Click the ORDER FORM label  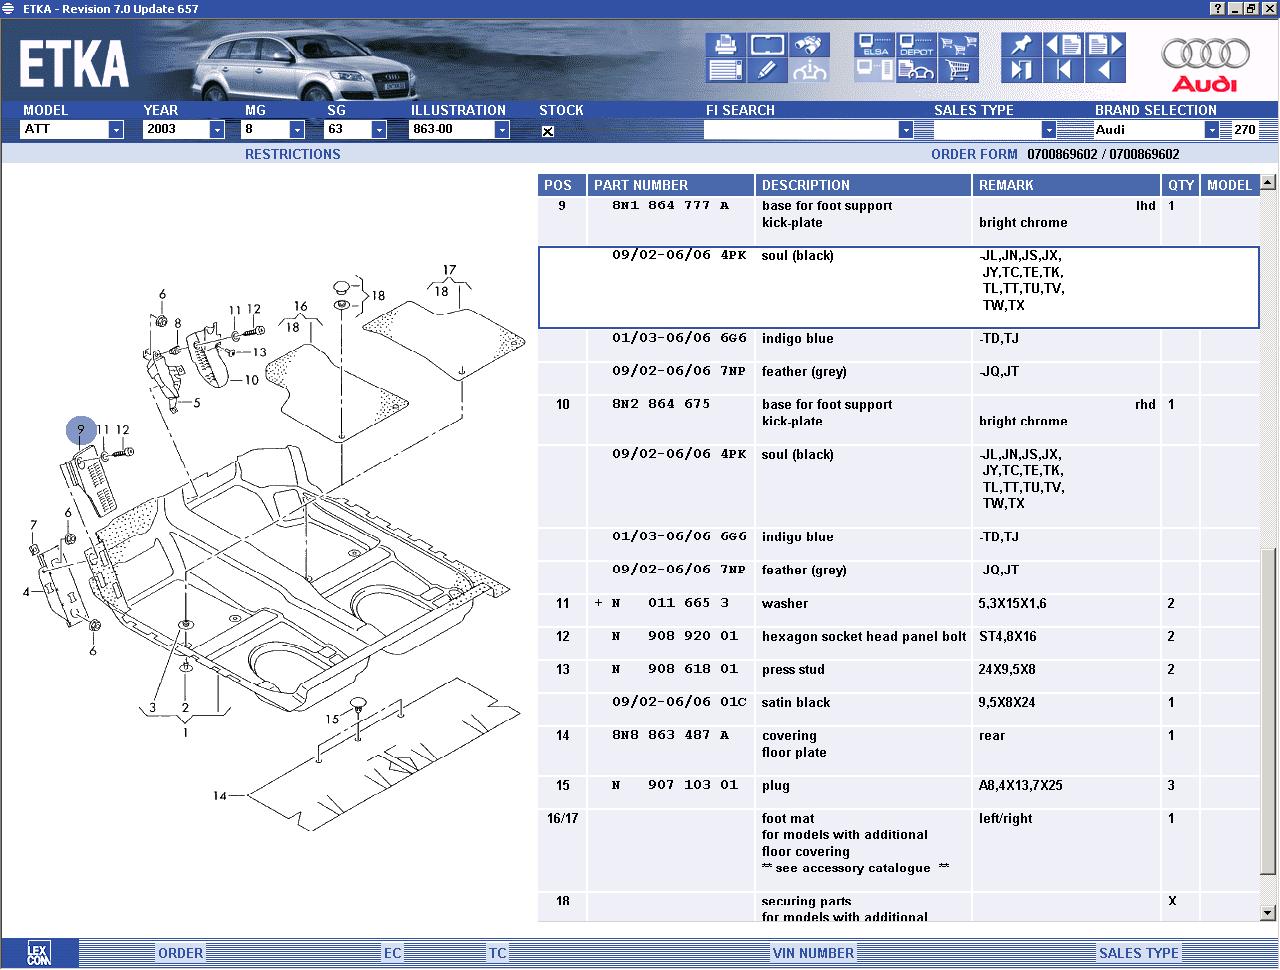tap(974, 154)
